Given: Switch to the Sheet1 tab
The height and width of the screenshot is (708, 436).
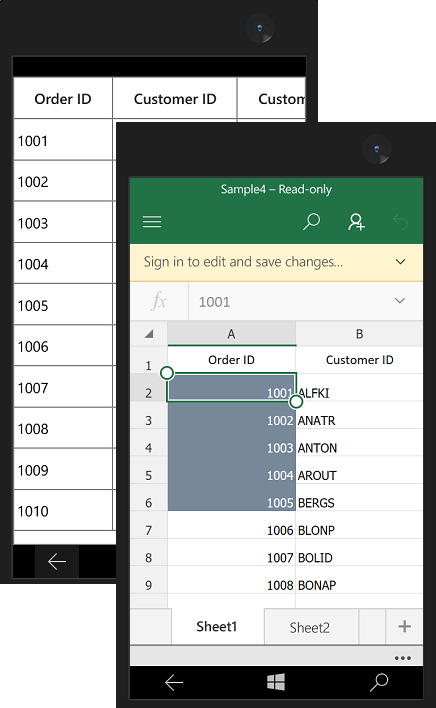Looking at the screenshot, I should tap(217, 627).
